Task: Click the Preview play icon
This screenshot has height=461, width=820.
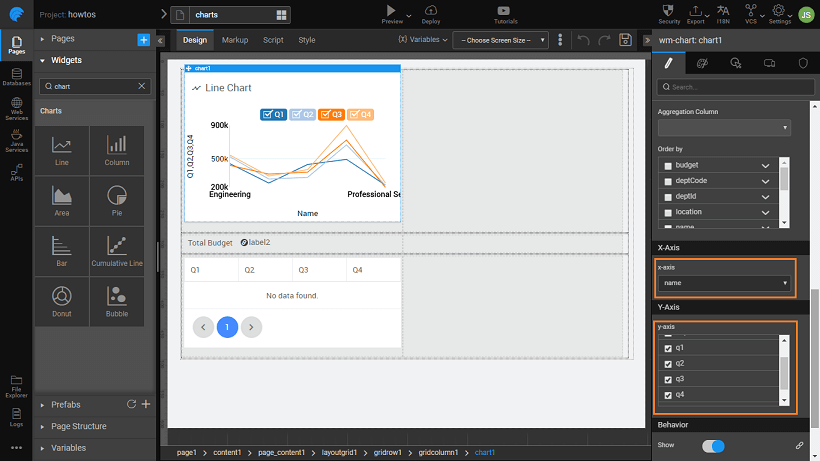Action: pyautogui.click(x=391, y=10)
